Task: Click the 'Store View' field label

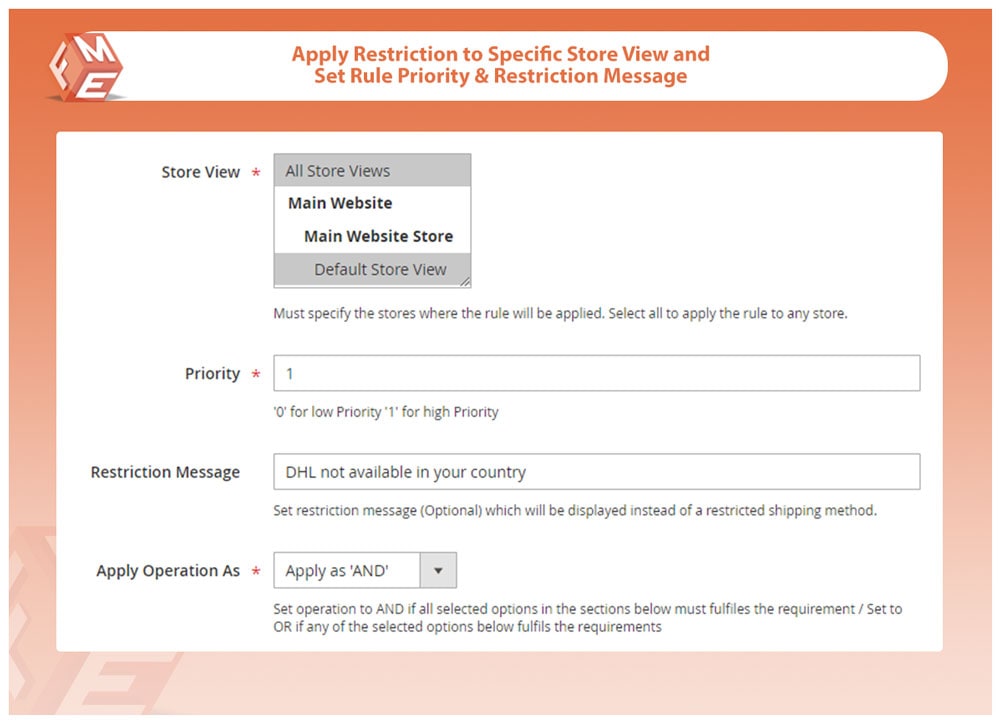Action: (200, 172)
